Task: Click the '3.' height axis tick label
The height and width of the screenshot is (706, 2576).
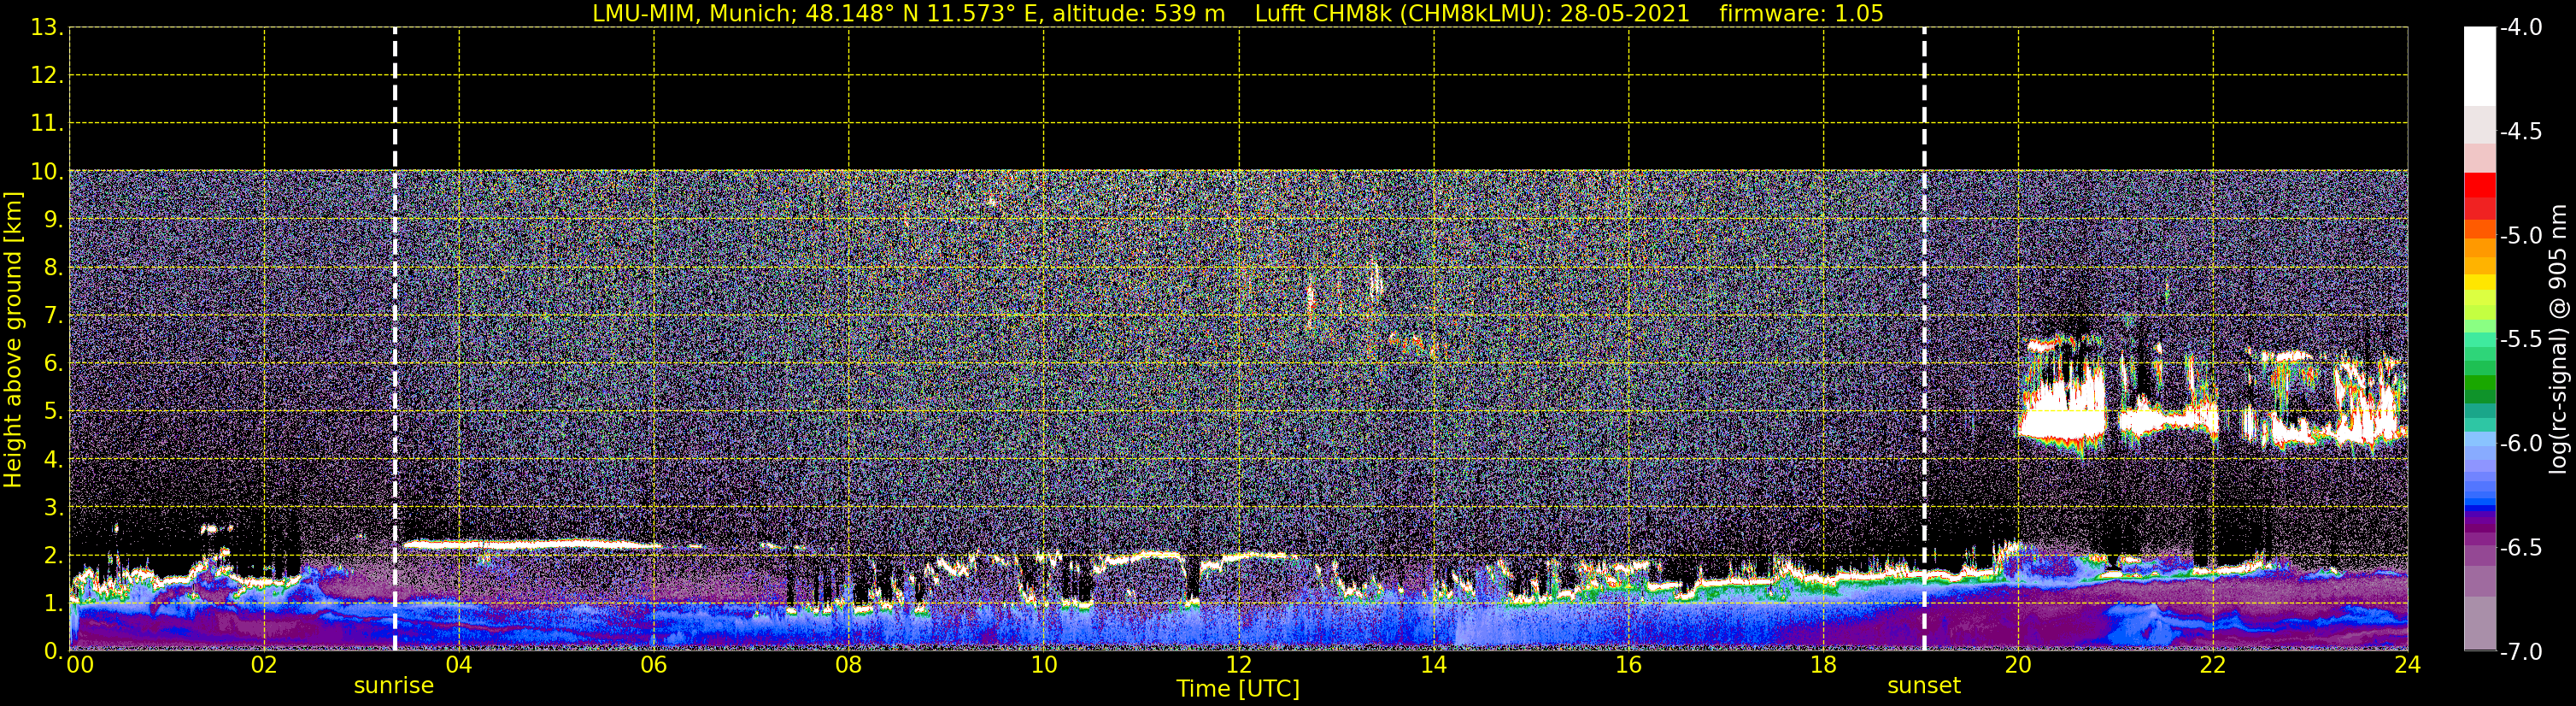Action: 54,508
